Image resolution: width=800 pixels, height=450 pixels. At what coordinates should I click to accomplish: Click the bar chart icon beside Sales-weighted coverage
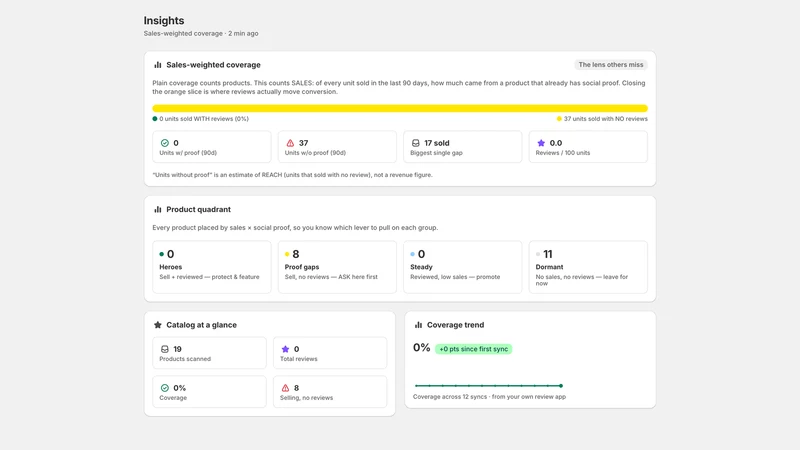[158, 65]
